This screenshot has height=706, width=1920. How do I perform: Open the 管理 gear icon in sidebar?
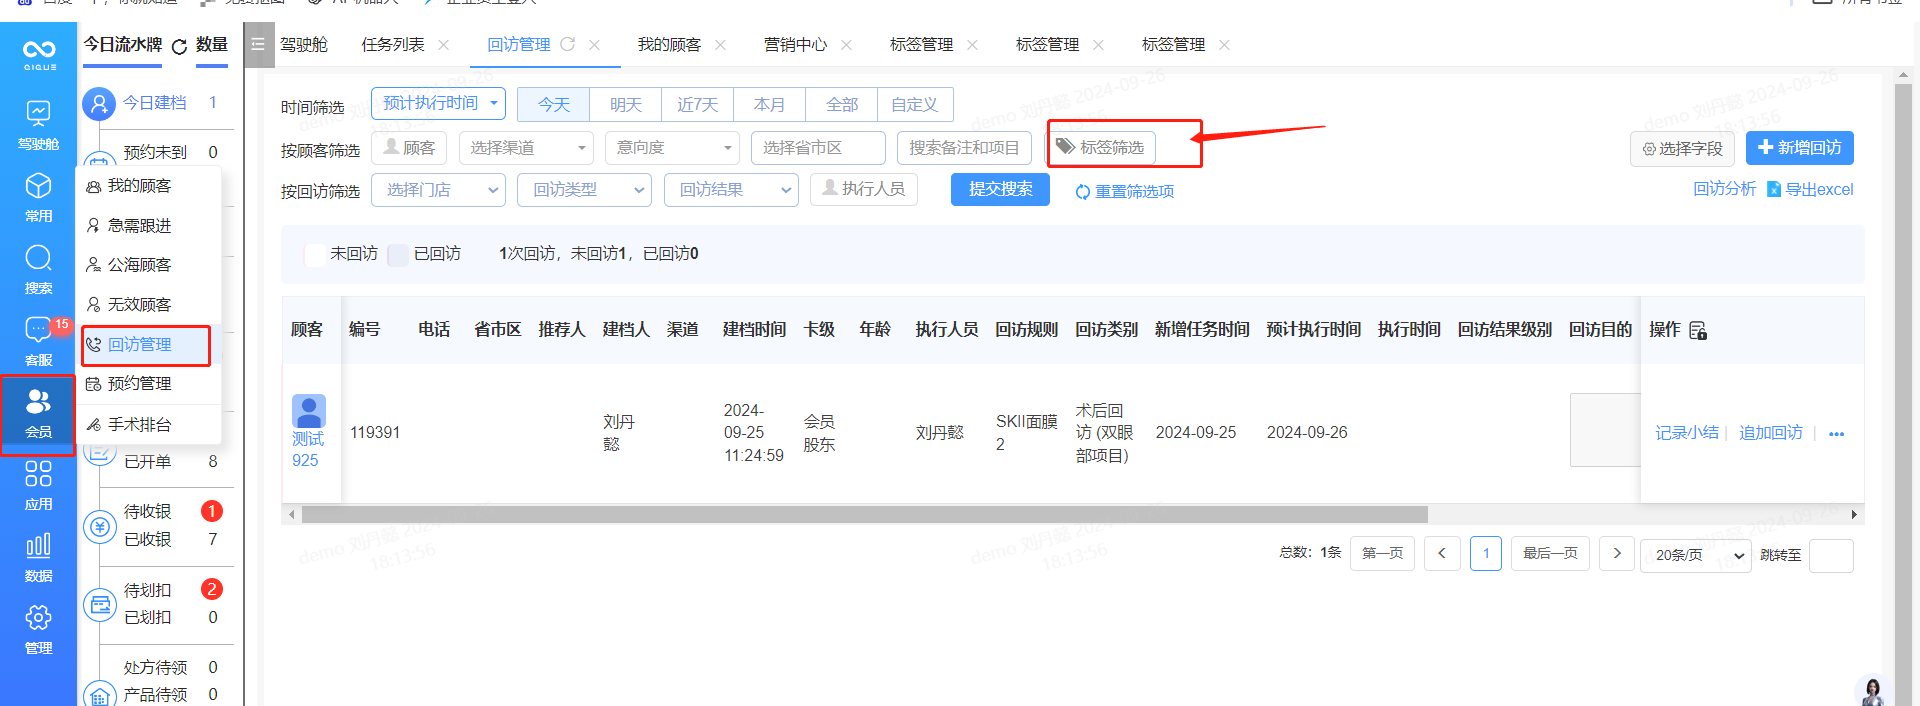tap(38, 628)
